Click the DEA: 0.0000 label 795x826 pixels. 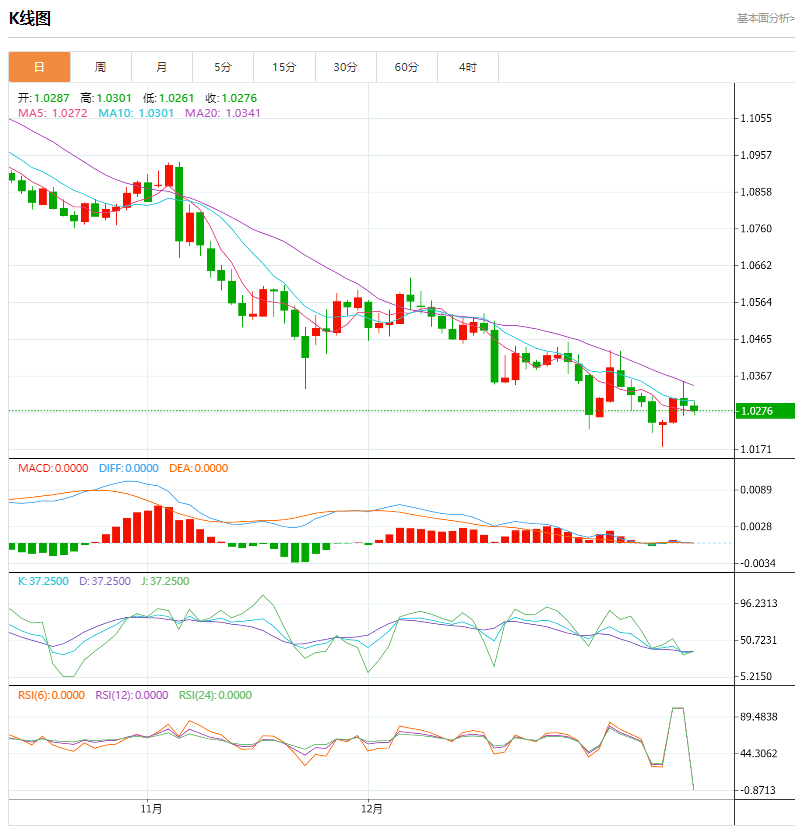pyautogui.click(x=199, y=468)
